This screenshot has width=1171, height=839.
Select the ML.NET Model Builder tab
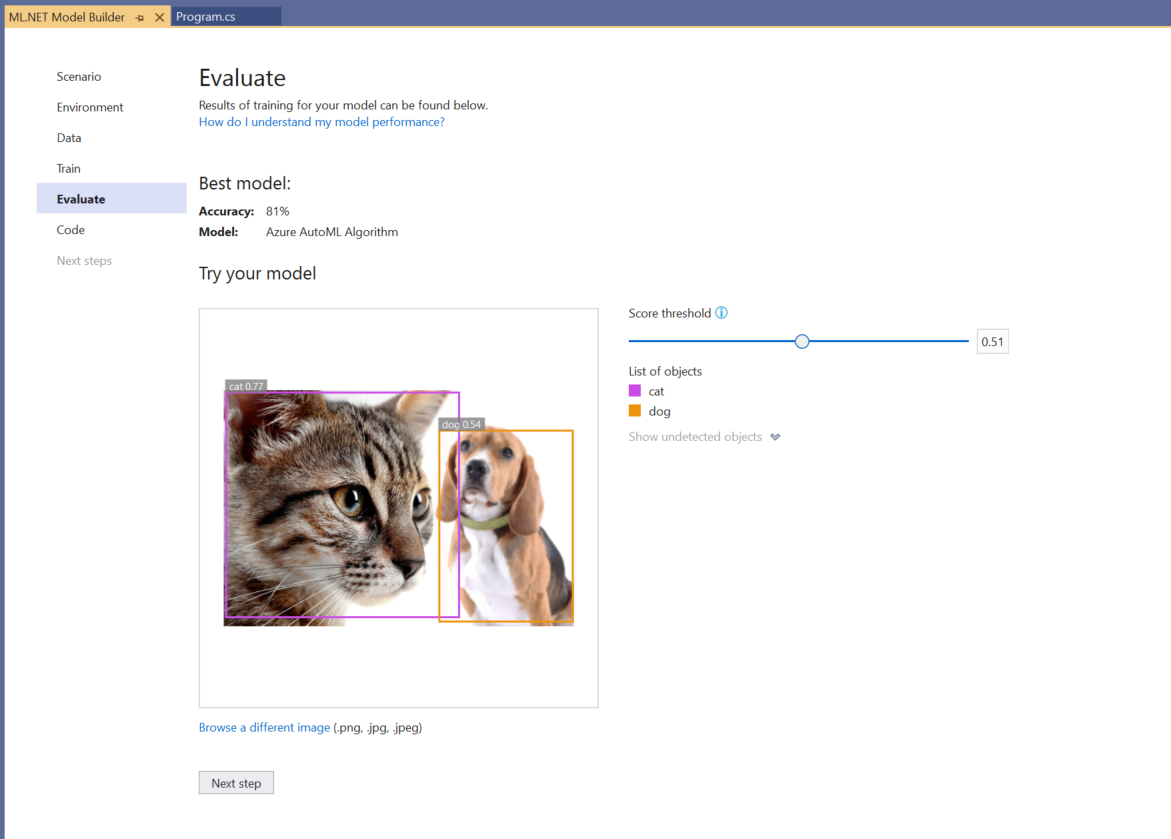coord(67,17)
